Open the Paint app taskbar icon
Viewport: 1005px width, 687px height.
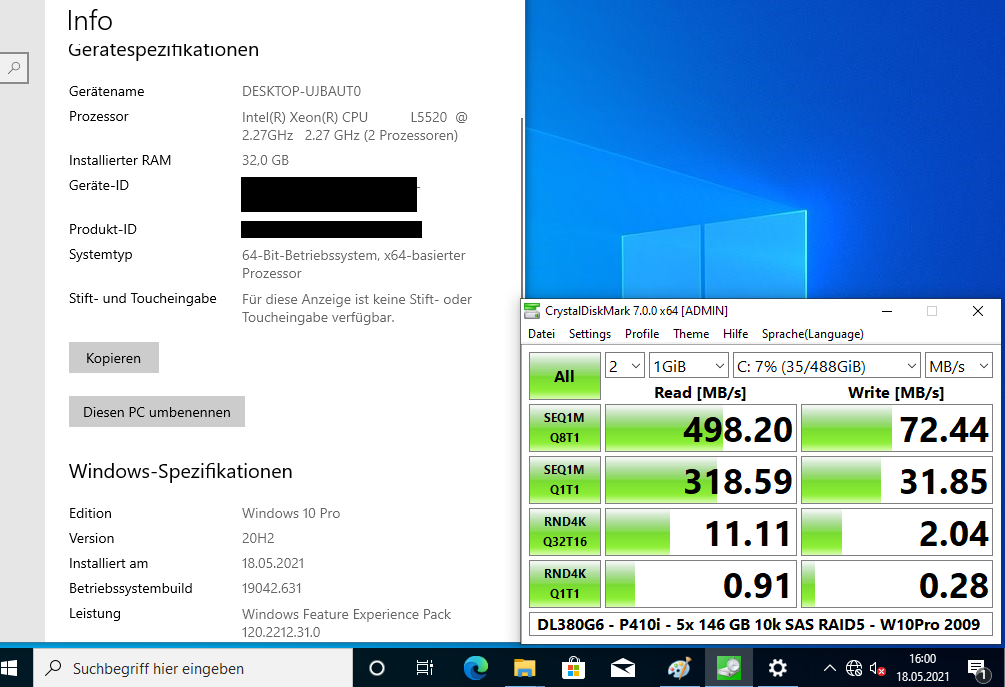point(679,668)
